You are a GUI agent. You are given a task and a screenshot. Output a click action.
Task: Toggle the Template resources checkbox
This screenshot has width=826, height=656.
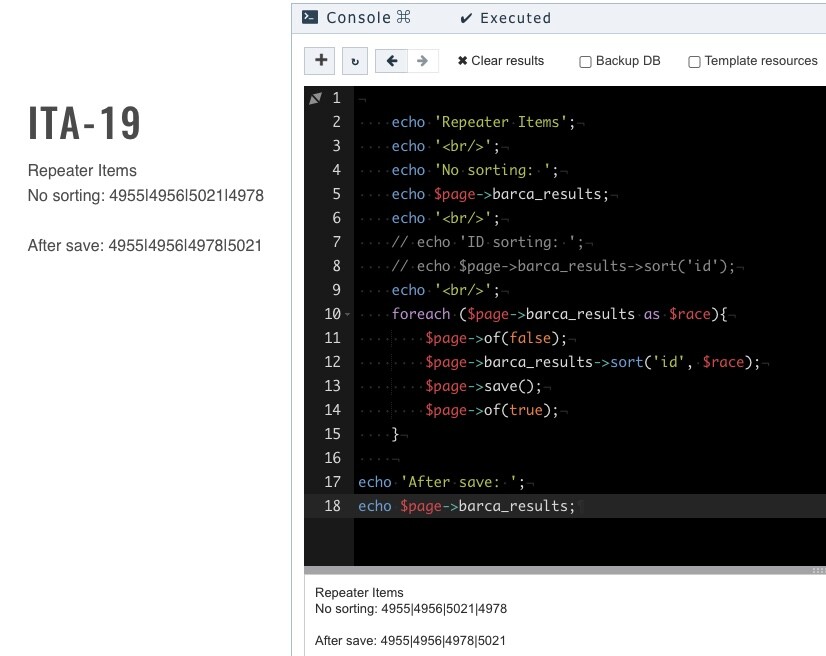(x=694, y=62)
